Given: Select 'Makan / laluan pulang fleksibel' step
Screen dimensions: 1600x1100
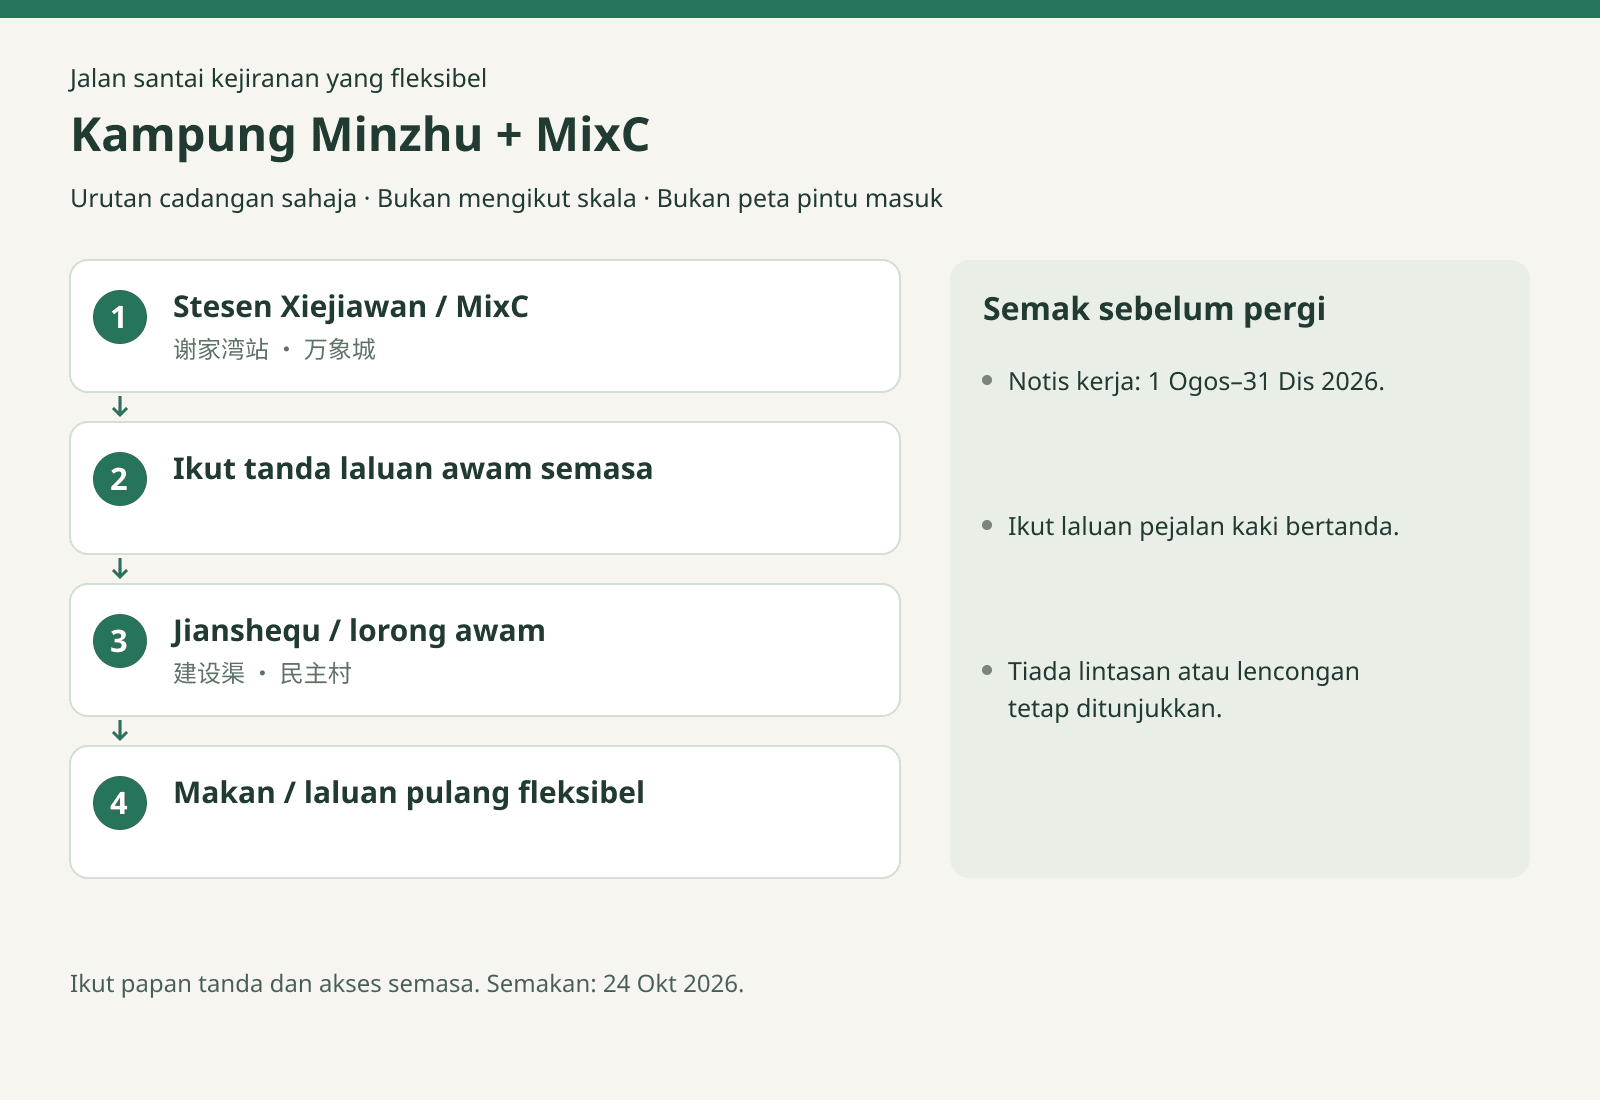Looking at the screenshot, I should click(x=485, y=812).
